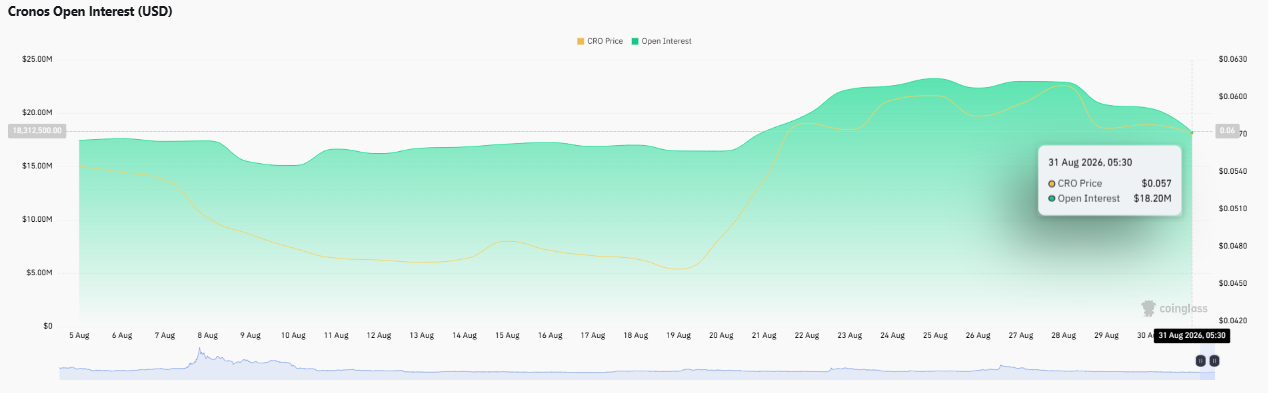Click the $0.0510 right axis label
This screenshot has width=1268, height=393.
tap(1233, 208)
